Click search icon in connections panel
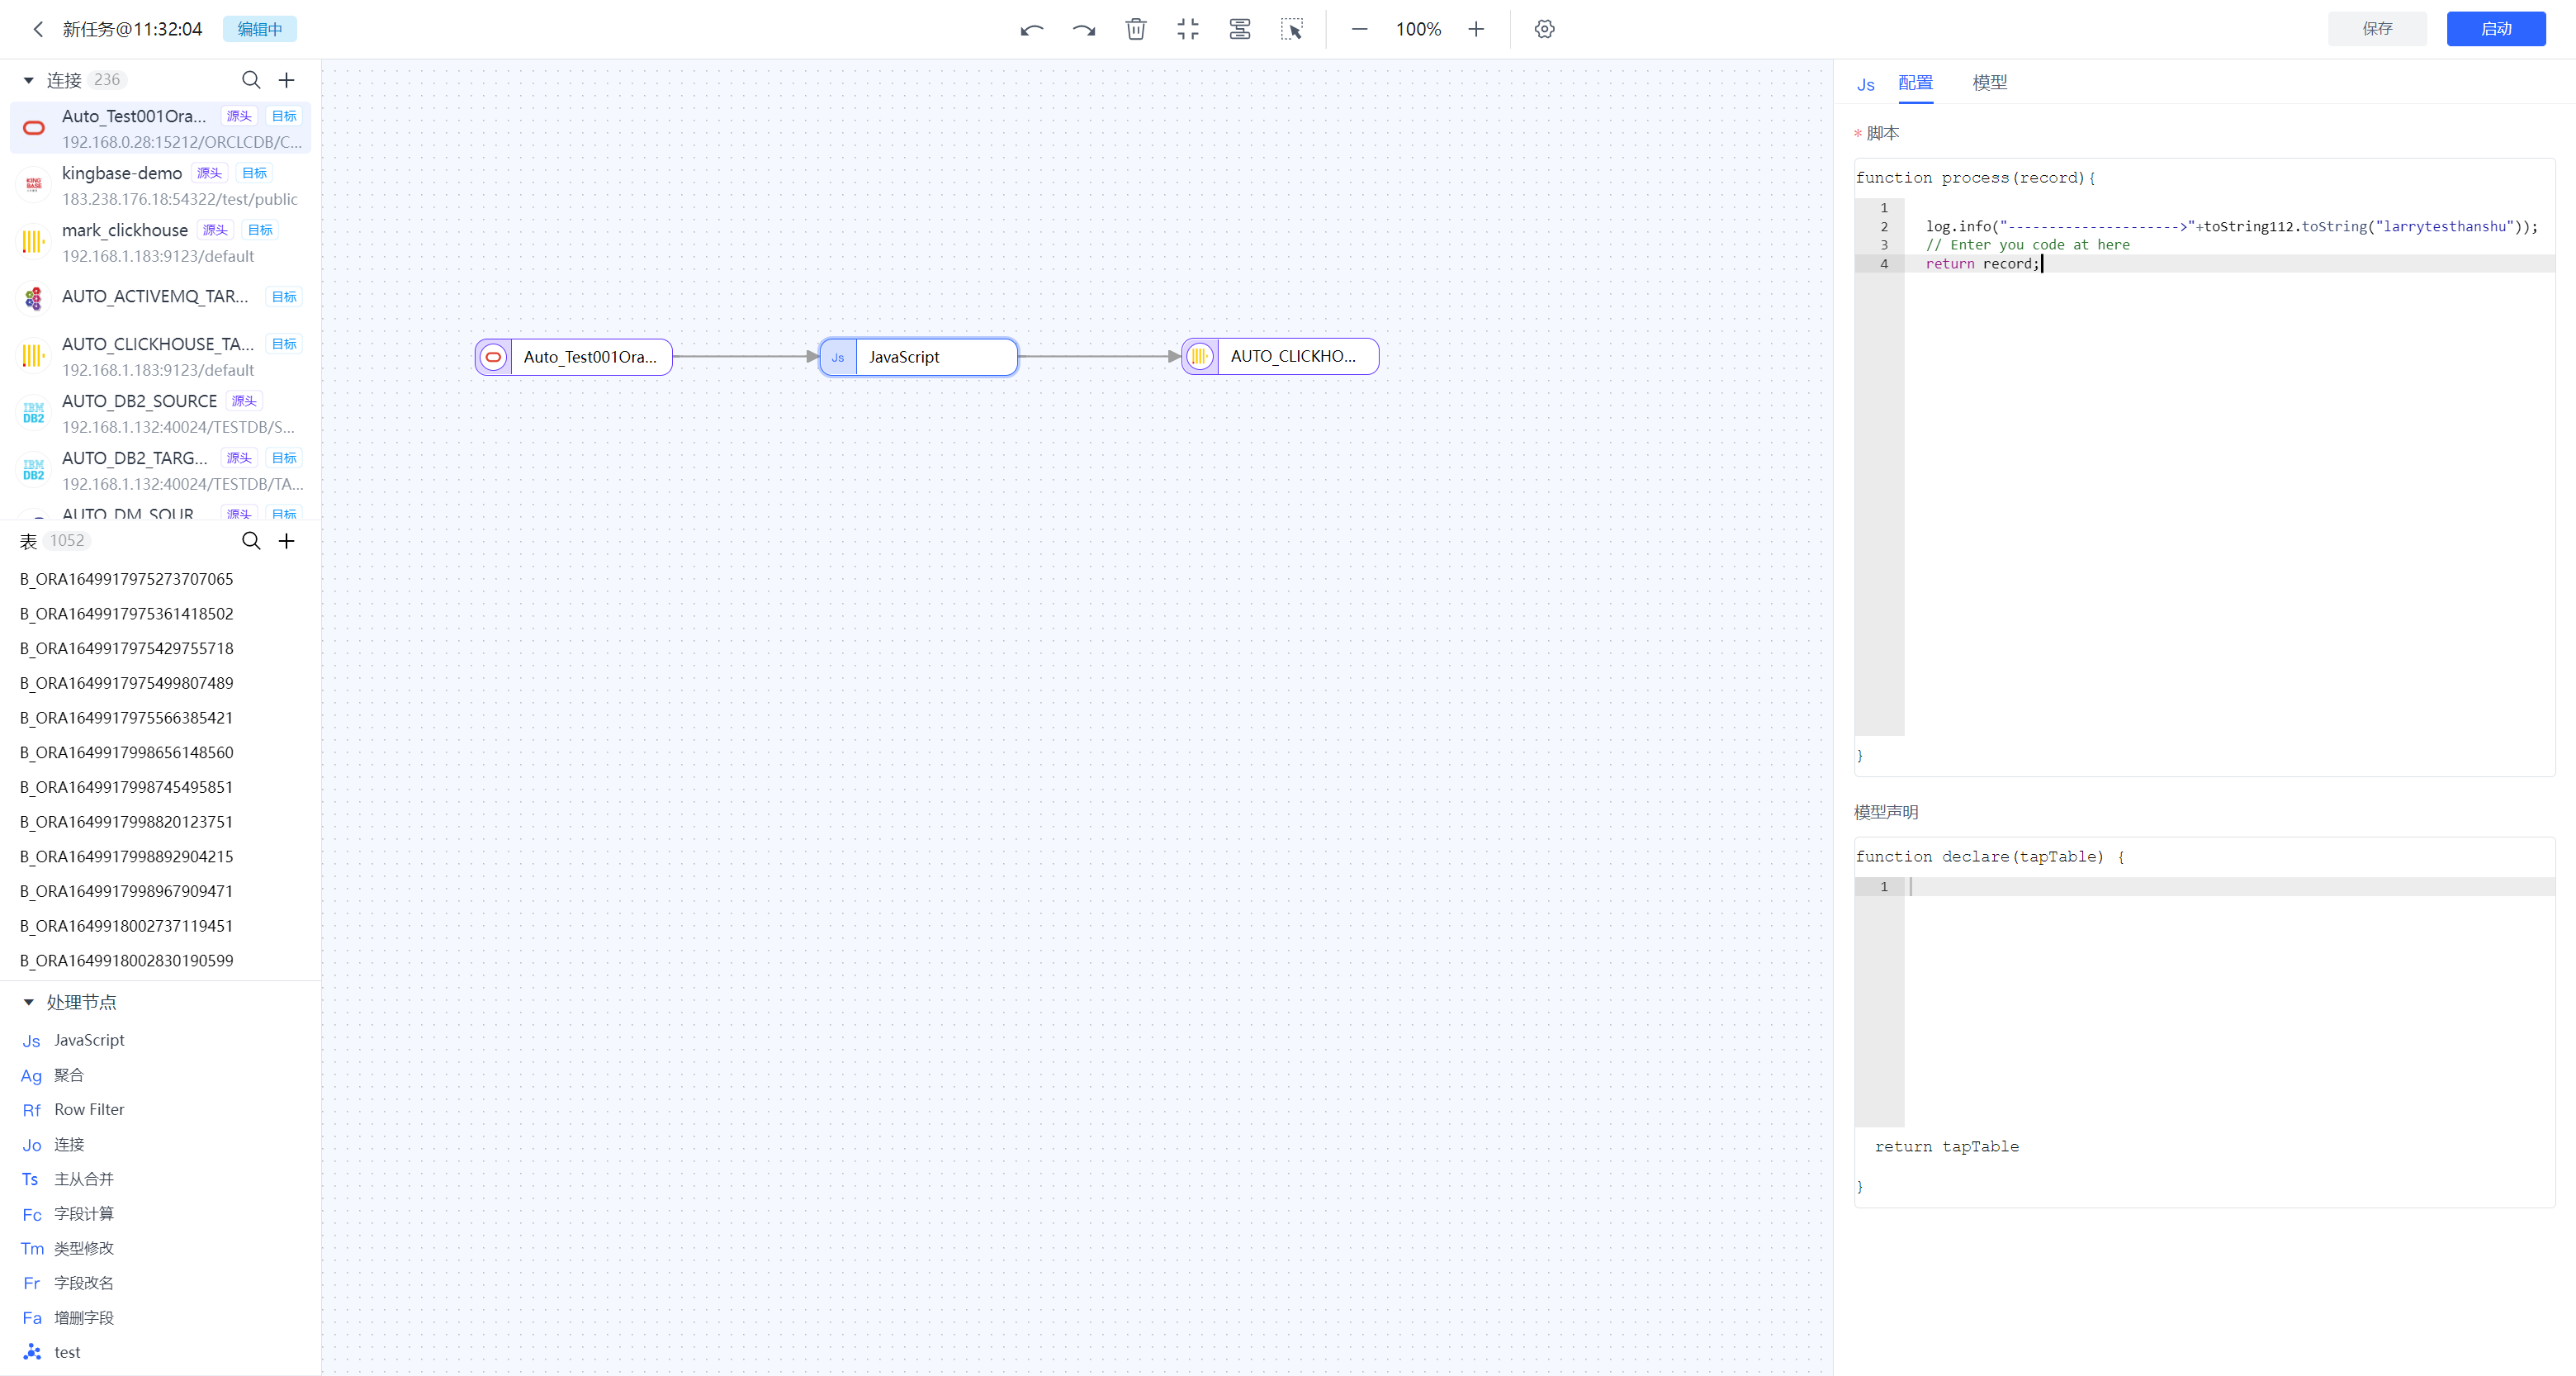 click(x=251, y=80)
